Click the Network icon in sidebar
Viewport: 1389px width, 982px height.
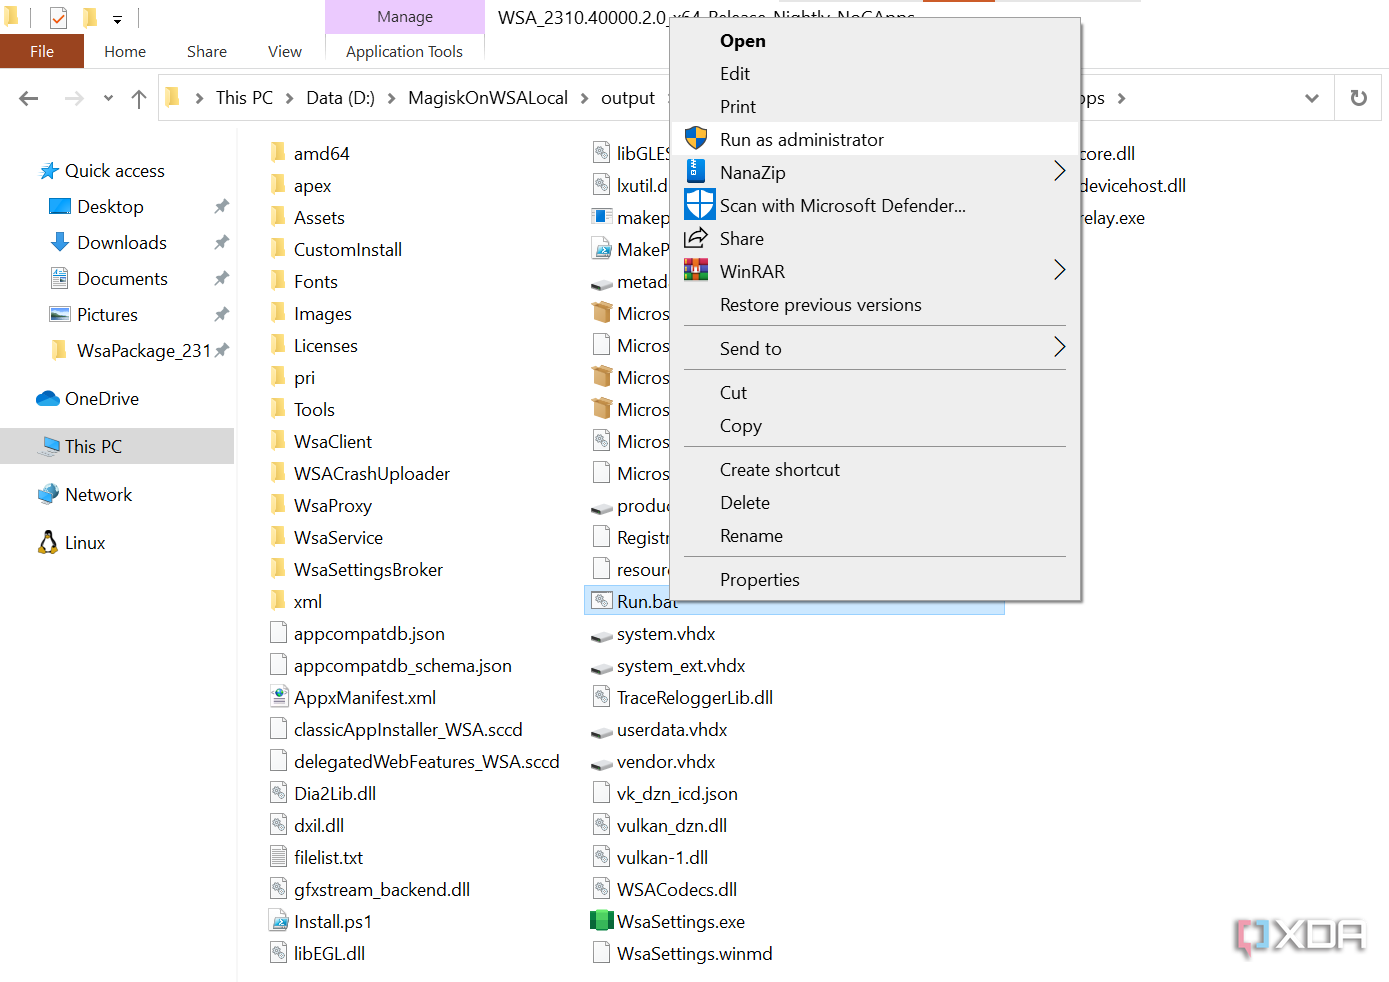(48, 494)
